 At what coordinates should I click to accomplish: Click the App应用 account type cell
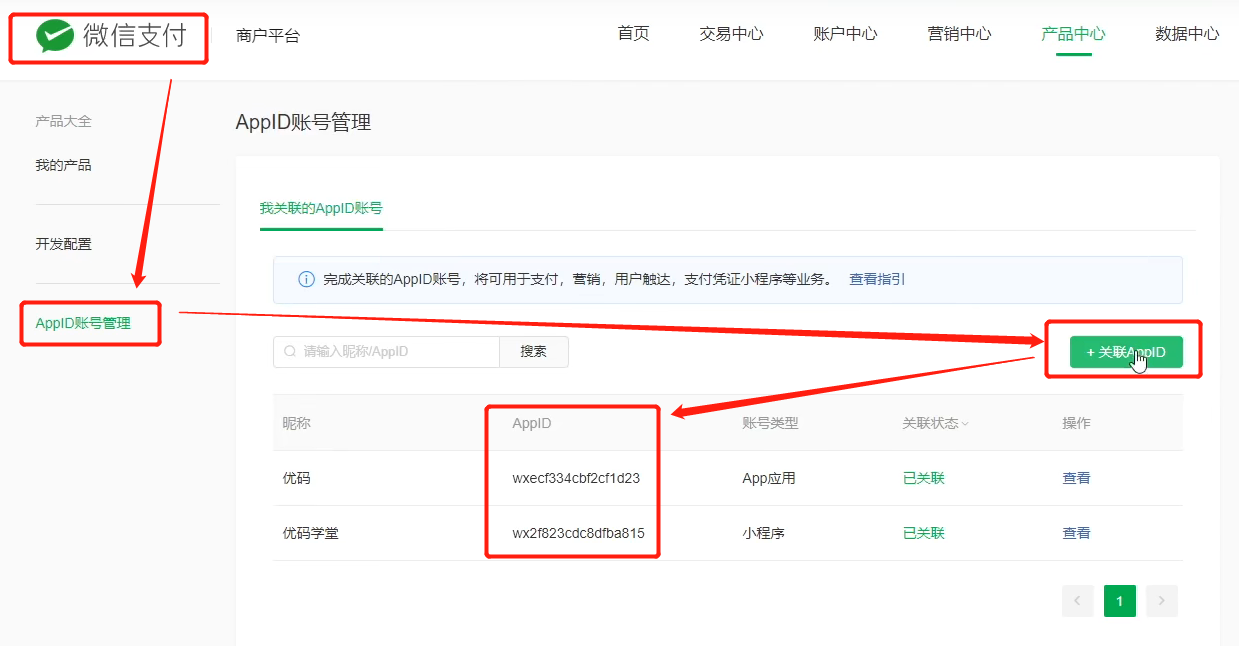769,478
